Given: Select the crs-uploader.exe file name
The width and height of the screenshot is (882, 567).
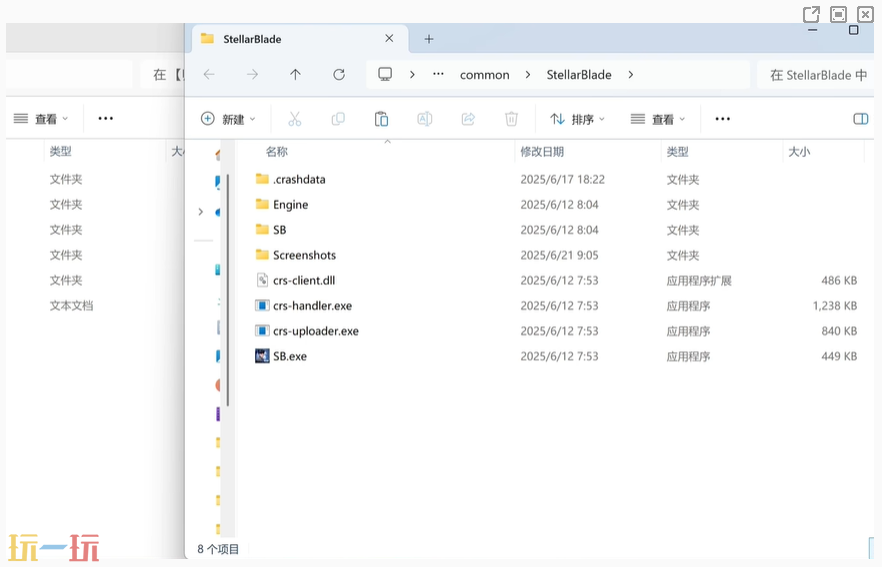Looking at the screenshot, I should click(316, 331).
